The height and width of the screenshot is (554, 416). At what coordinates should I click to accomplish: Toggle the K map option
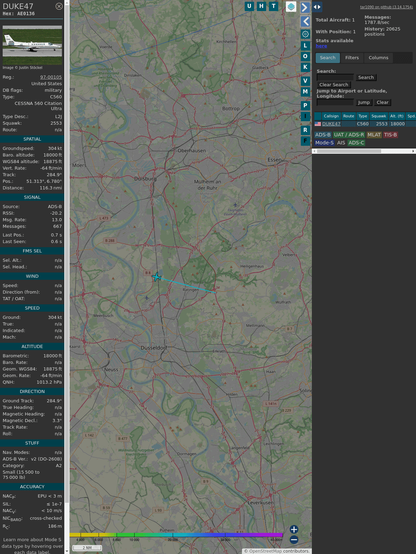[305, 67]
